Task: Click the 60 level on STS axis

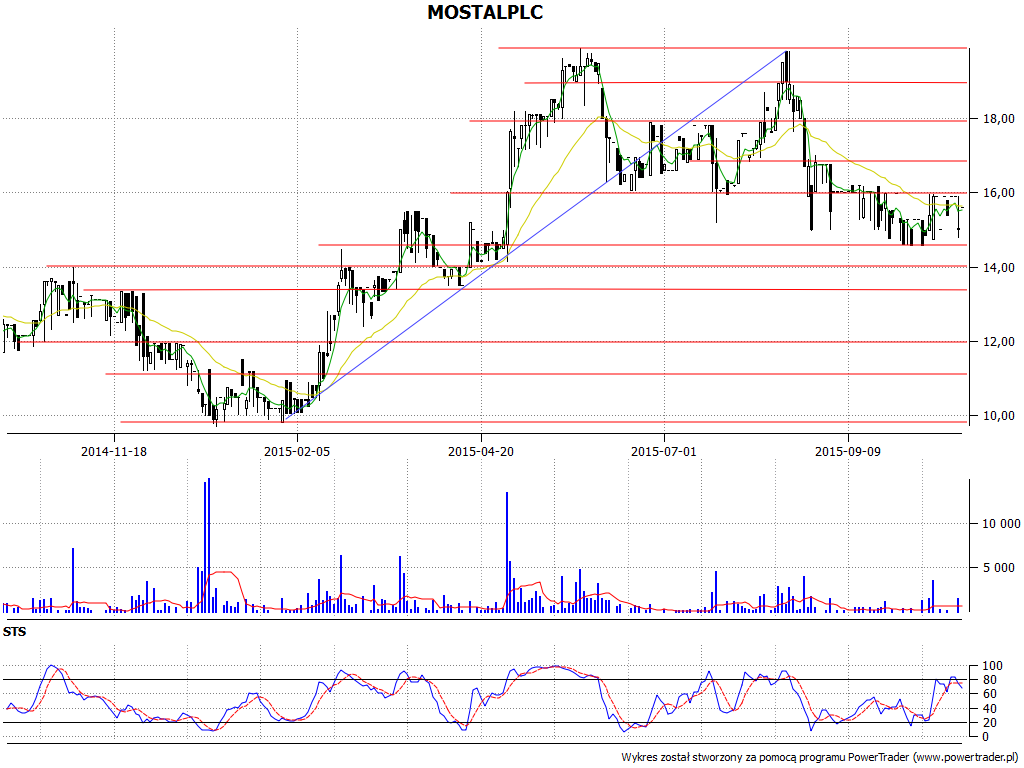Action: 989,694
